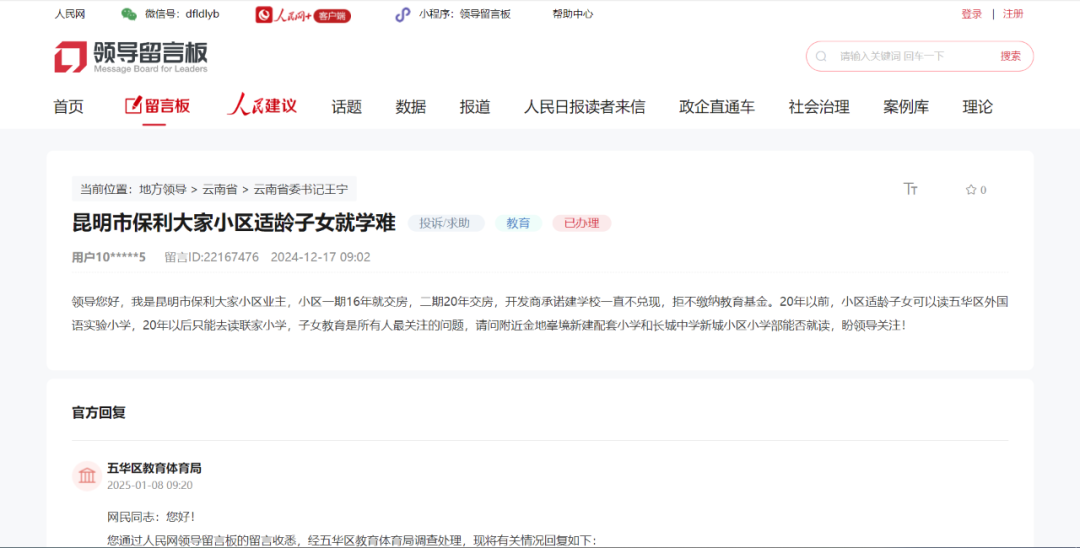Click the red 搜索 button

coord(1010,56)
